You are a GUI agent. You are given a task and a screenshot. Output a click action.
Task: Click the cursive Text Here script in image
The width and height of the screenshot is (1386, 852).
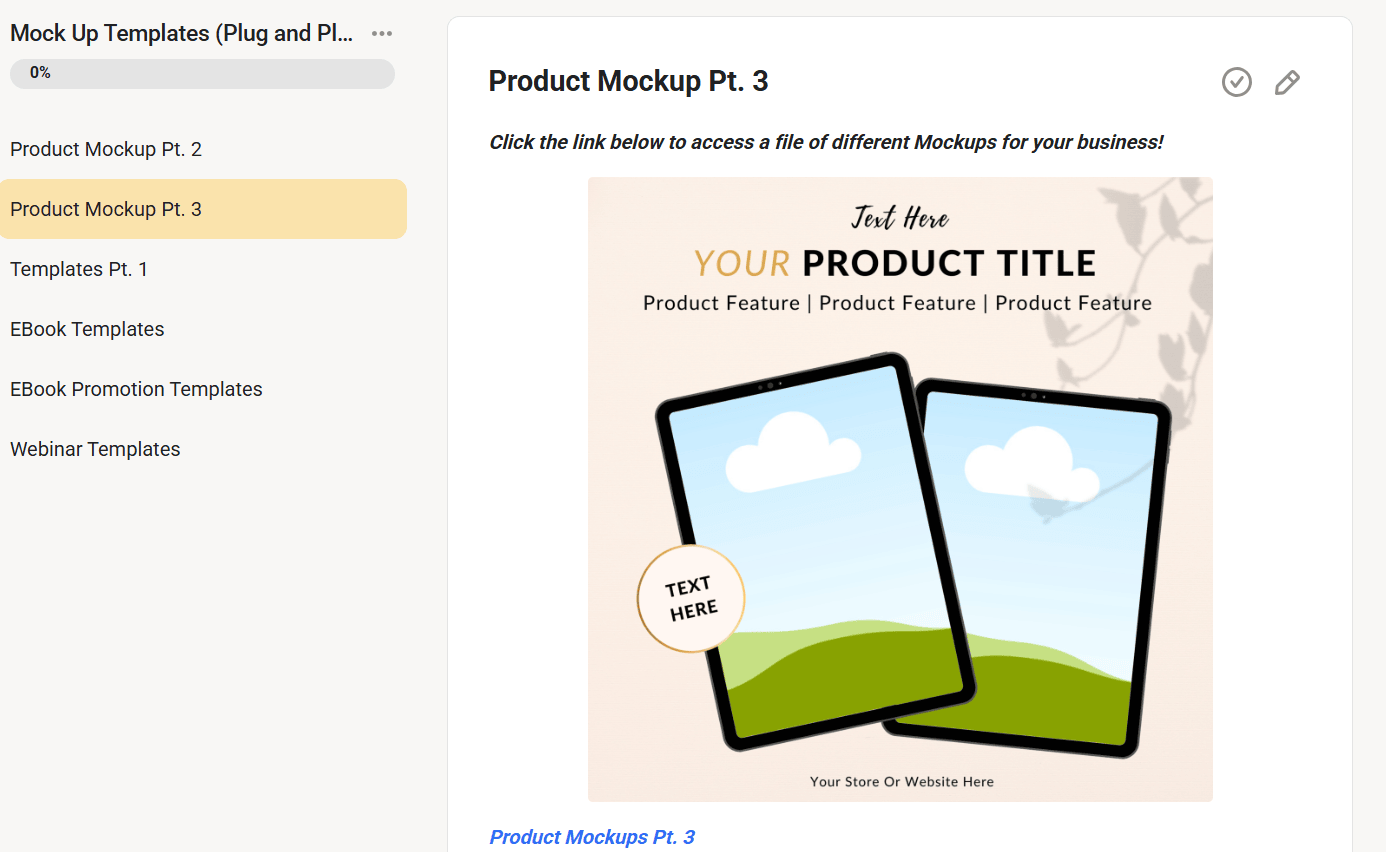[x=900, y=217]
